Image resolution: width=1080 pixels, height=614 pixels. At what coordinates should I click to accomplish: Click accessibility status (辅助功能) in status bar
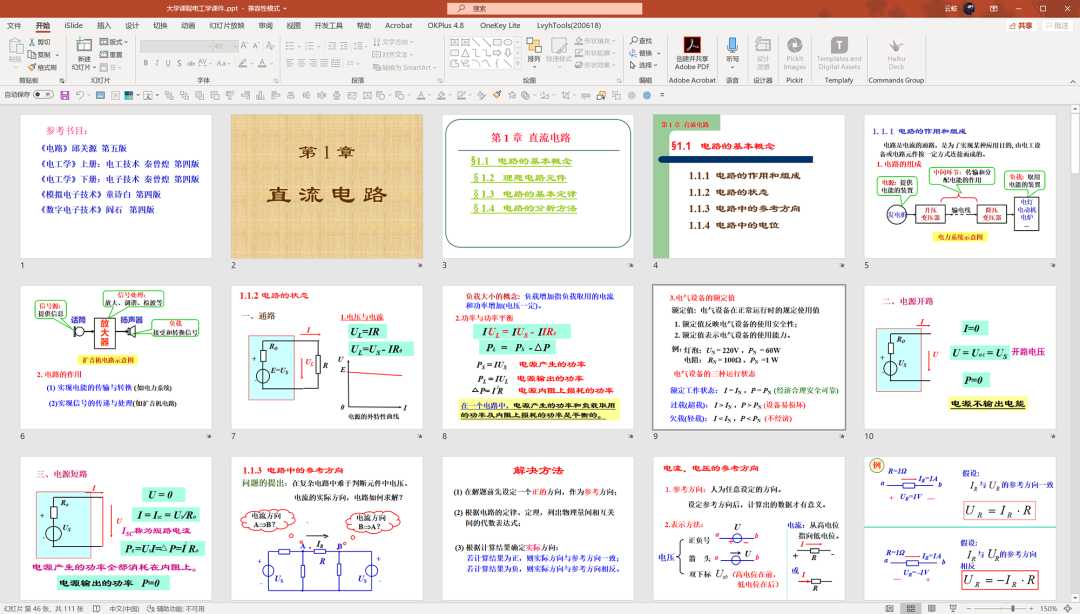coord(175,609)
